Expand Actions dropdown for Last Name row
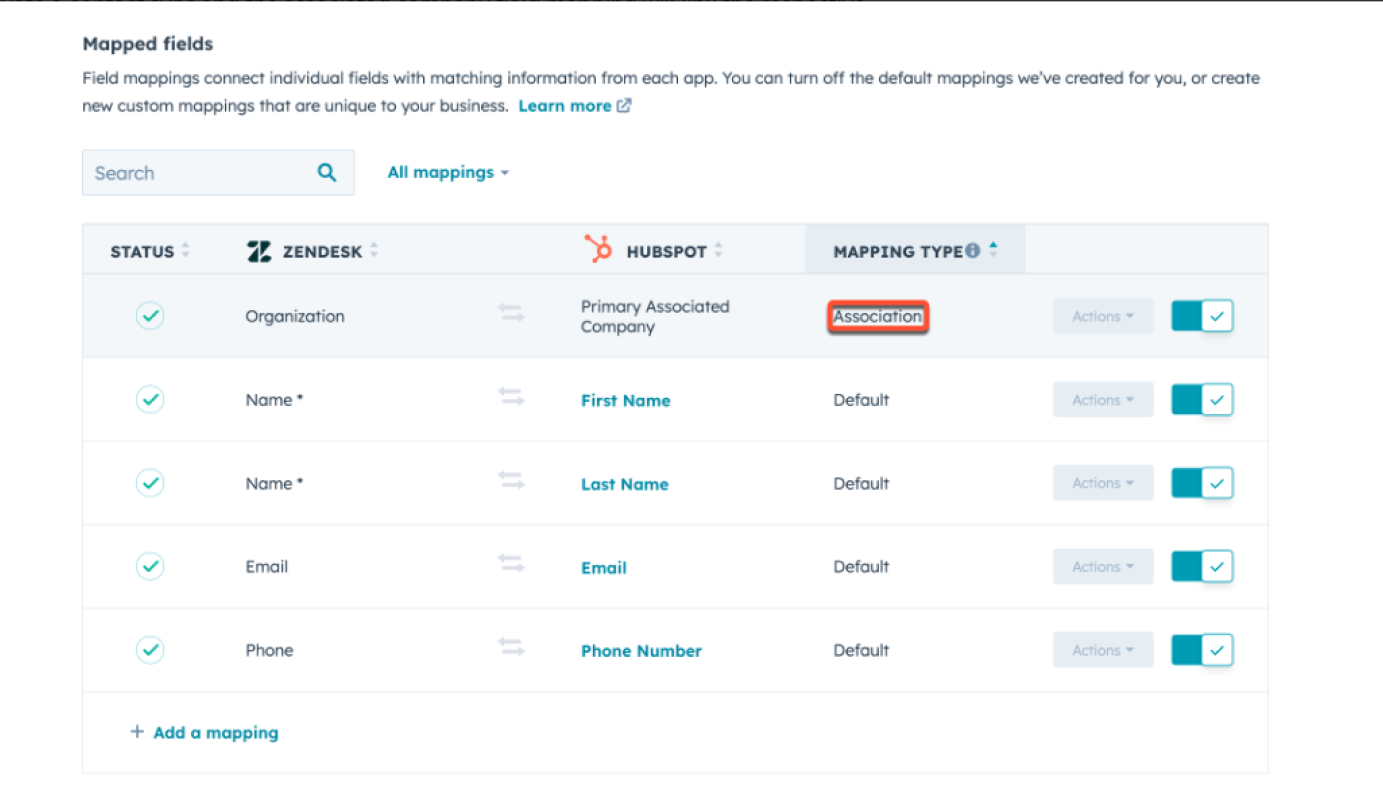The image size is (1383, 789). [x=1103, y=483]
